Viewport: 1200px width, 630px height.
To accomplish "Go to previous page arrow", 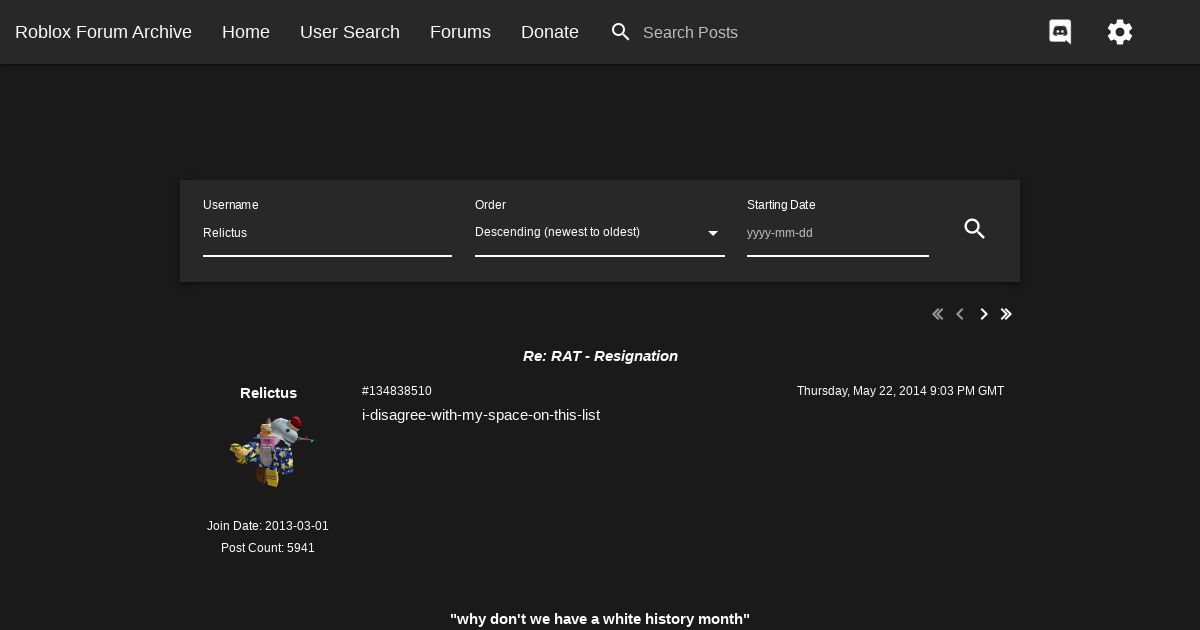I will [960, 314].
